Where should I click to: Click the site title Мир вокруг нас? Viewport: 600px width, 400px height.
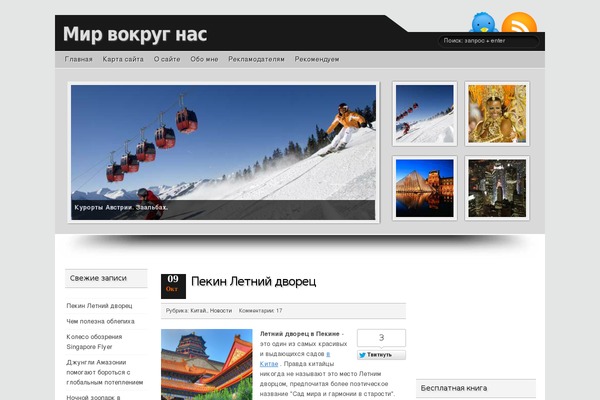click(x=135, y=34)
